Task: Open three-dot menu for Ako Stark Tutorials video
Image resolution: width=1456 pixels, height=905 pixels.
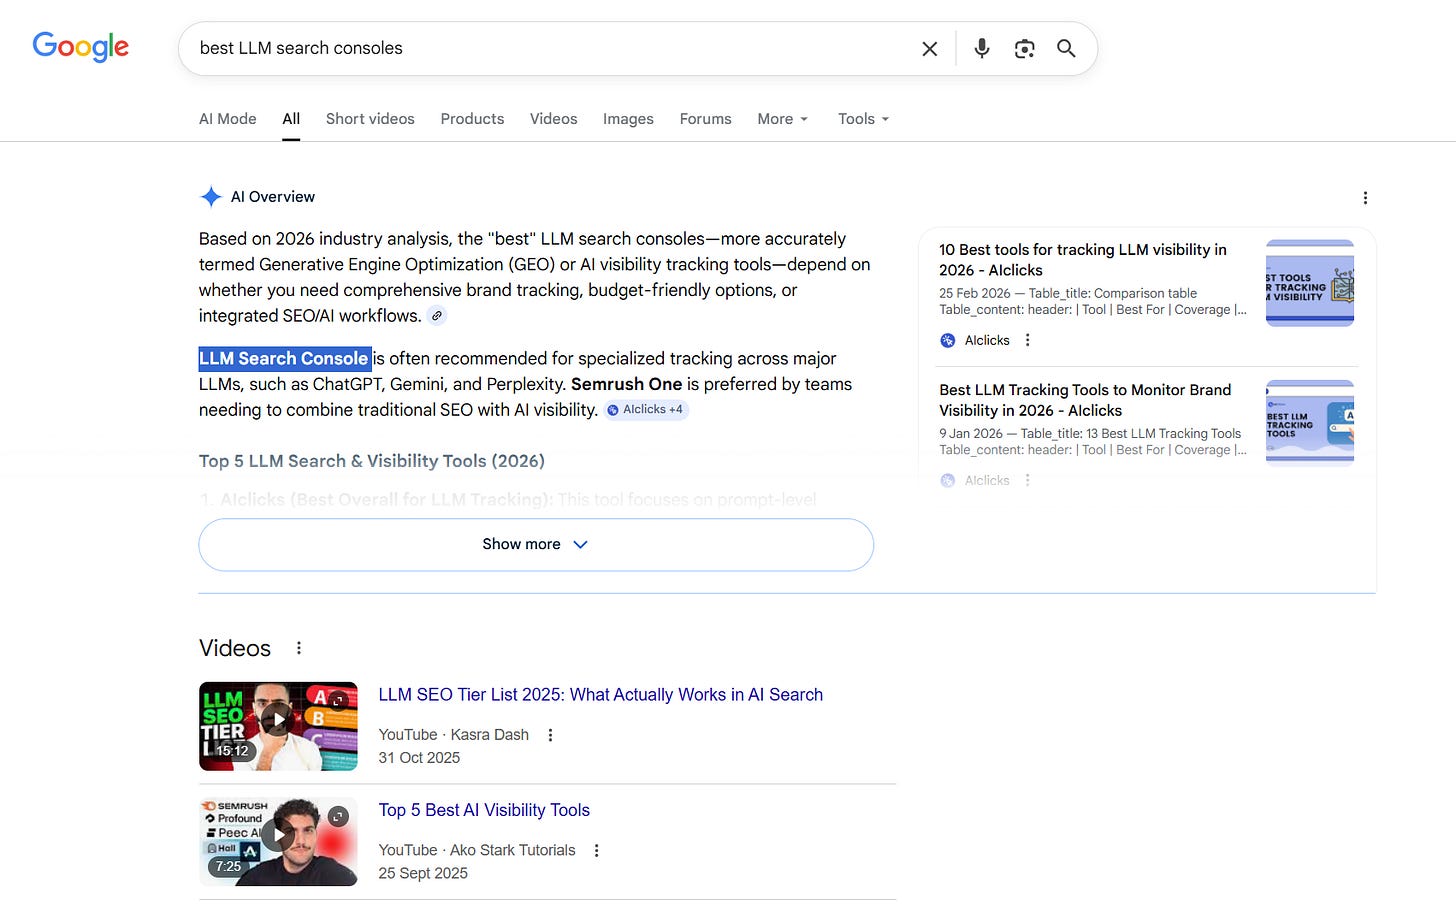Action: pyautogui.click(x=596, y=851)
